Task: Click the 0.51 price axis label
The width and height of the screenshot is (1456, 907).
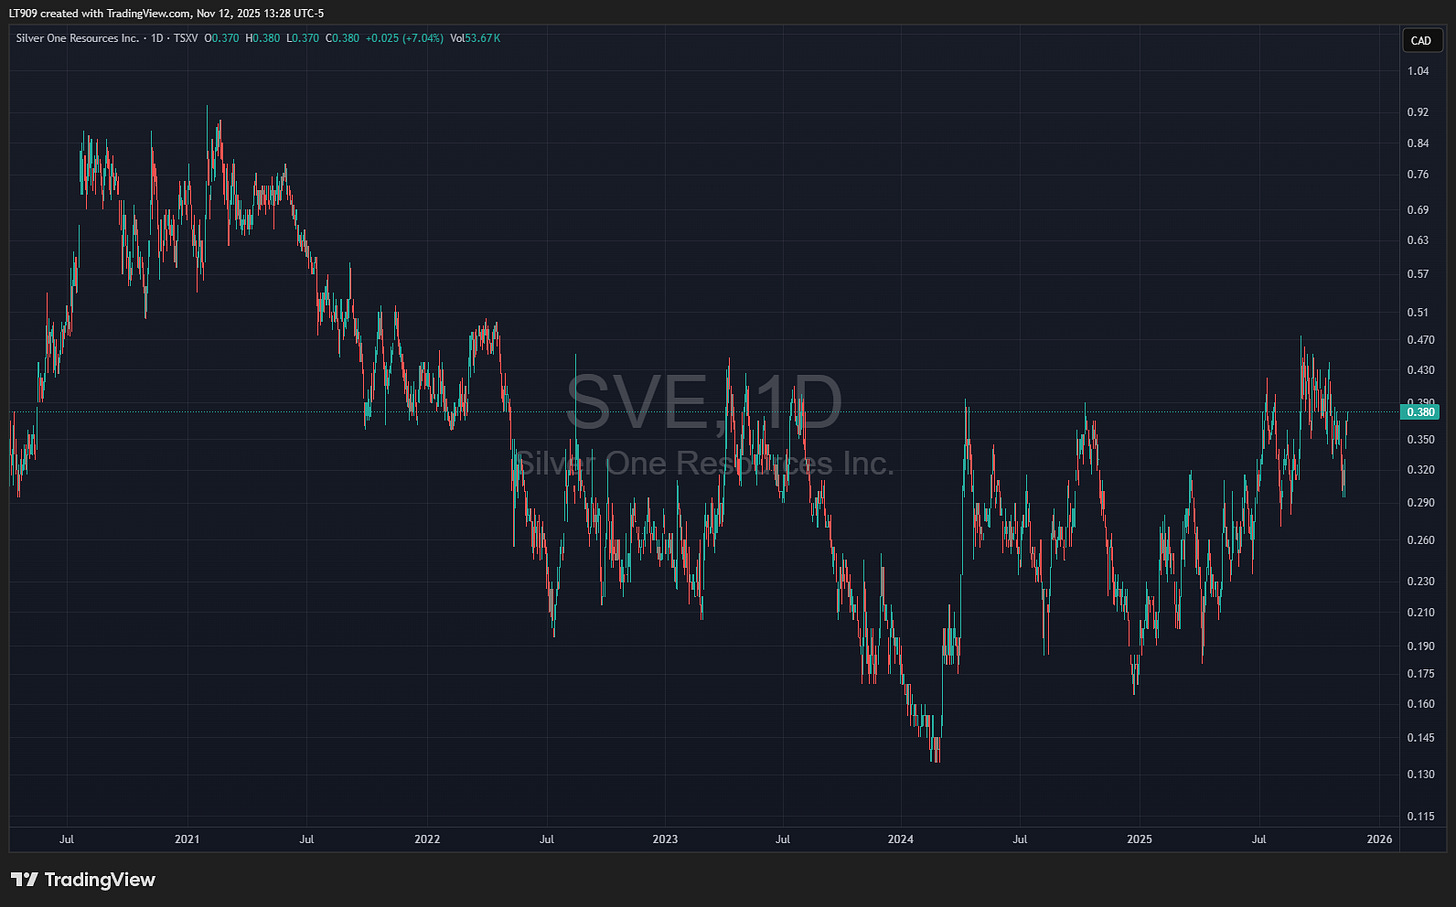Action: (1418, 312)
